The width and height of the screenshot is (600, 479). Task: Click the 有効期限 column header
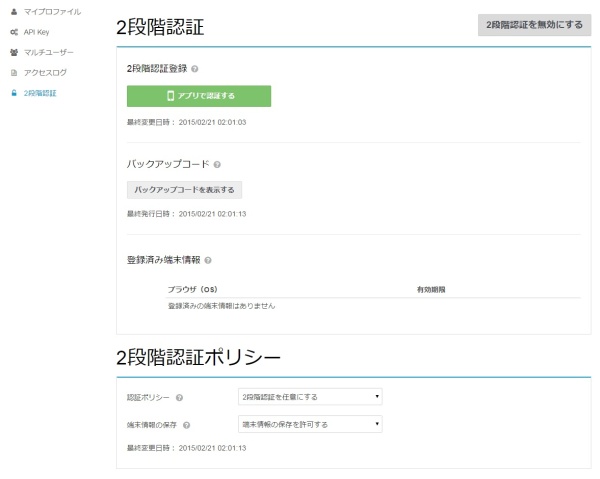pos(430,289)
